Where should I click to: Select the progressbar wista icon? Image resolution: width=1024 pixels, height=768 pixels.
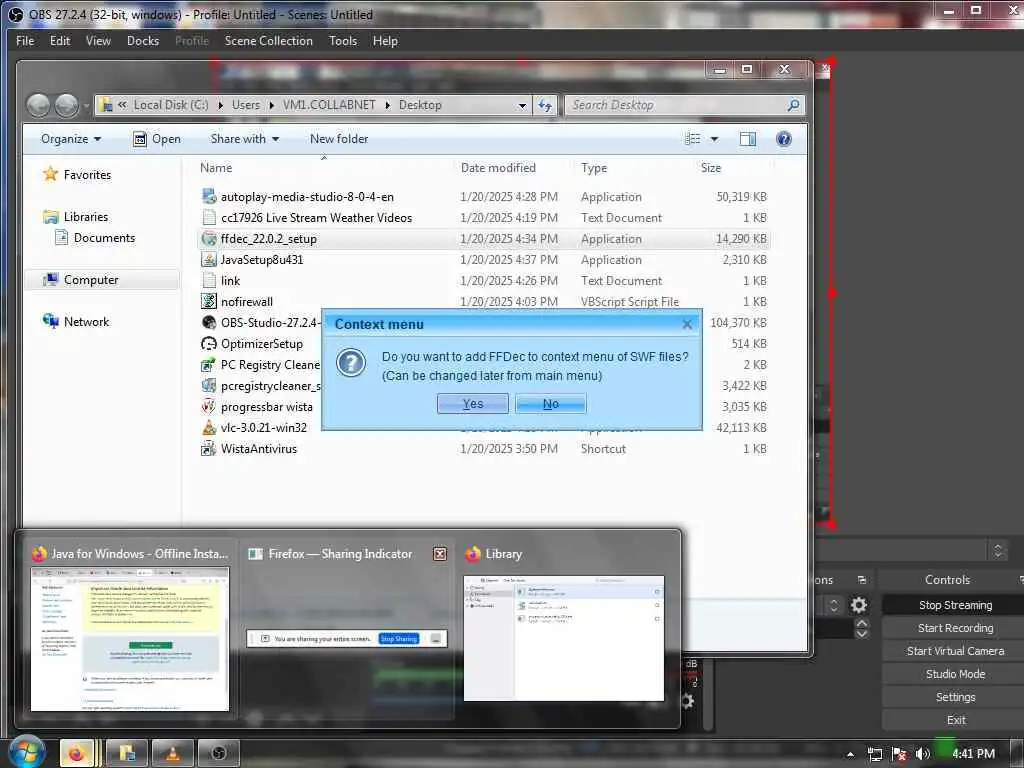coord(209,406)
